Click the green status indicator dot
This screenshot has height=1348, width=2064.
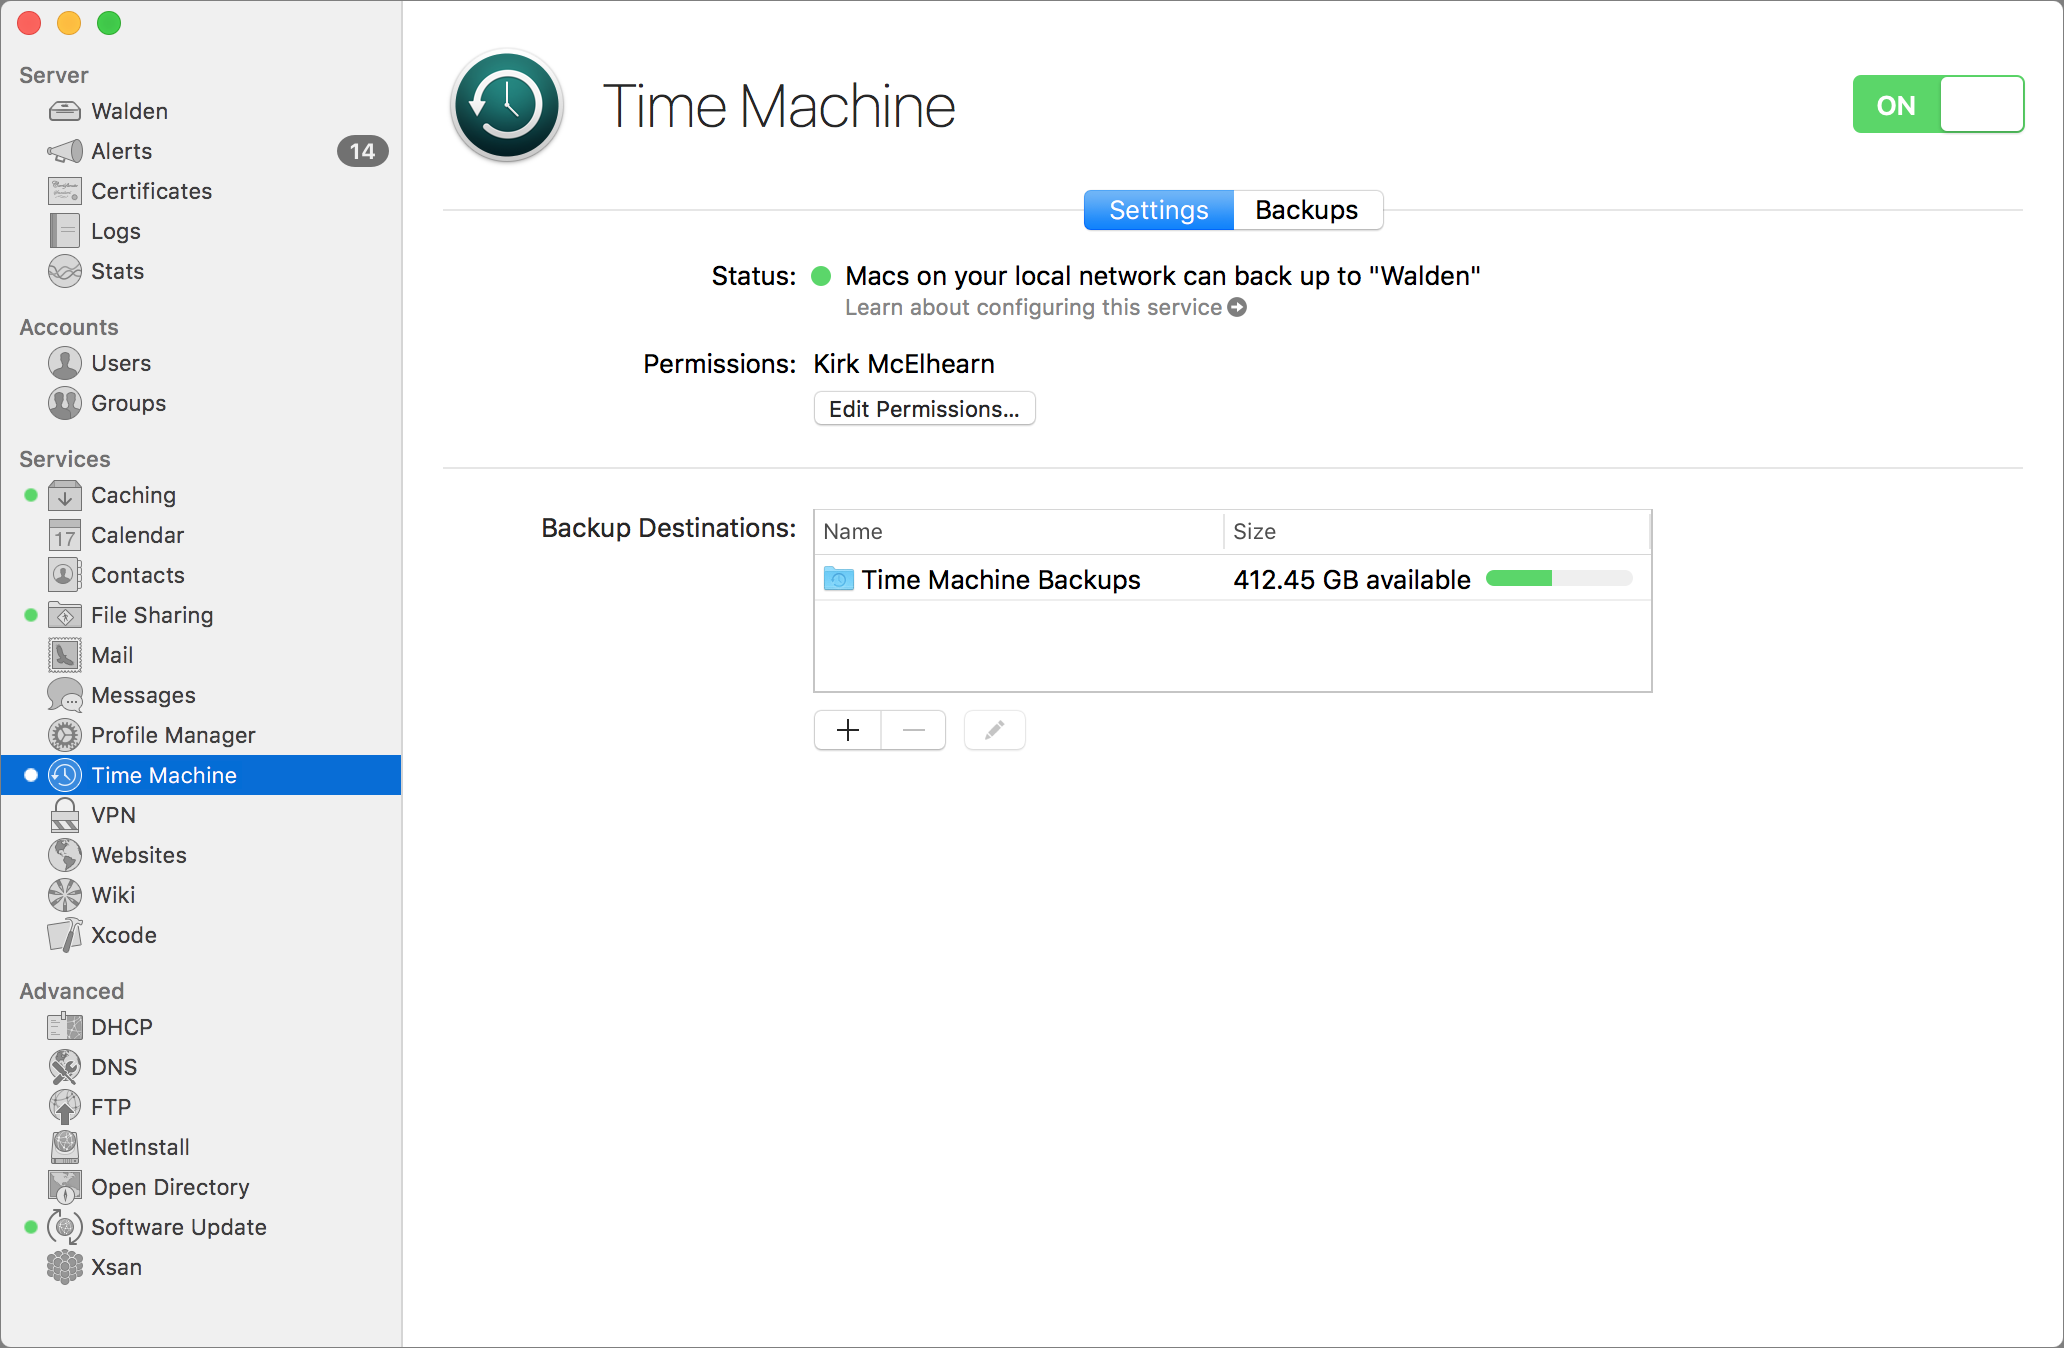(x=821, y=276)
